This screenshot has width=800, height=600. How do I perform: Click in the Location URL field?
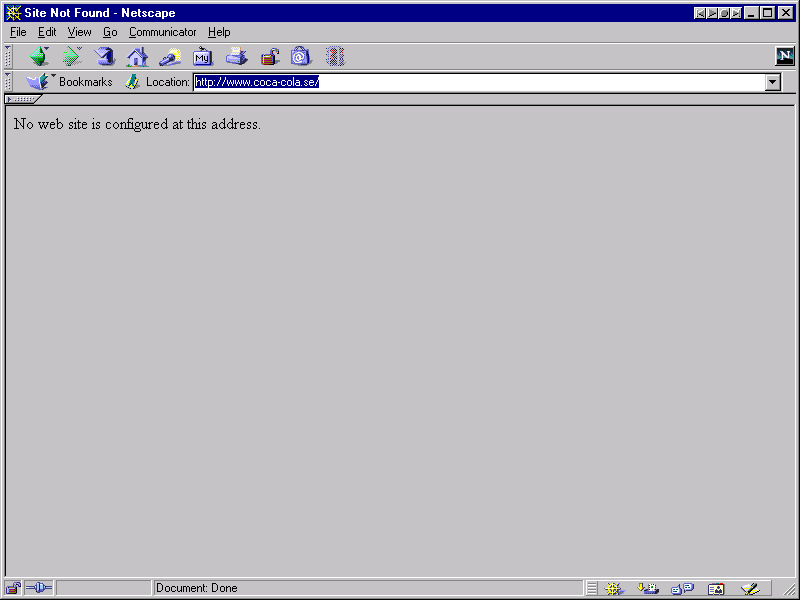click(479, 82)
